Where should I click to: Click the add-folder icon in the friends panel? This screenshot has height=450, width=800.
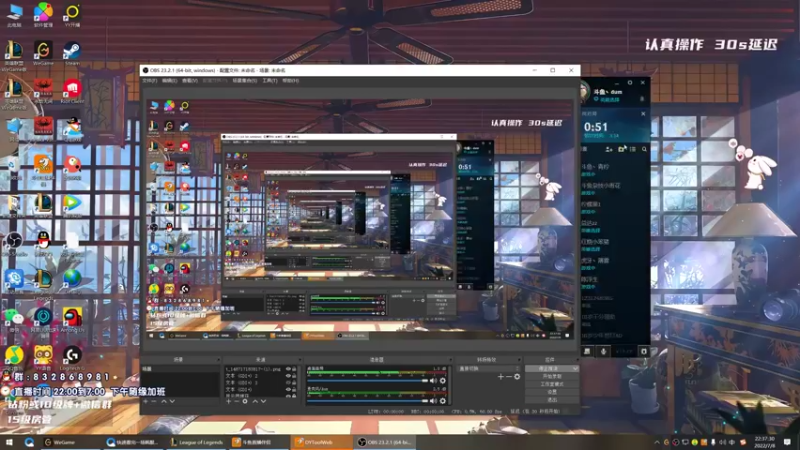click(x=621, y=149)
